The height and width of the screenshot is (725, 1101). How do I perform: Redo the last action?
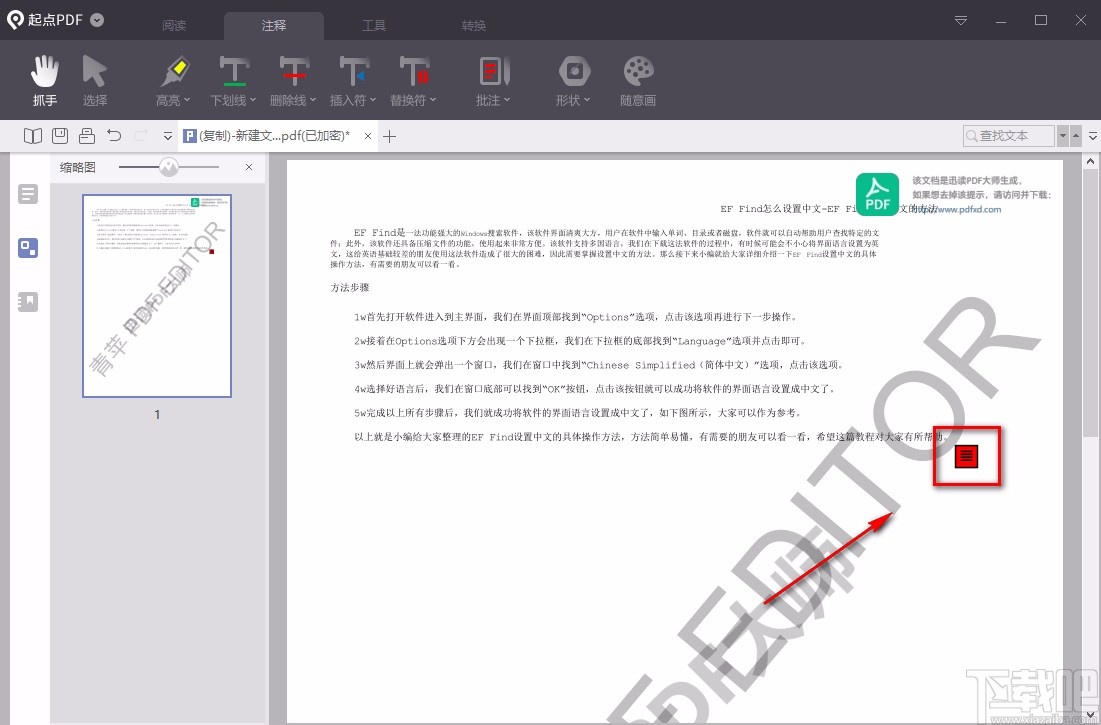[x=141, y=135]
